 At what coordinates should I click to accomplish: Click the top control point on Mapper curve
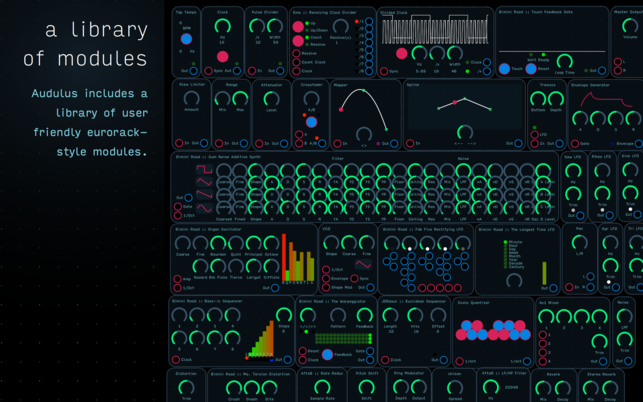tap(363, 92)
